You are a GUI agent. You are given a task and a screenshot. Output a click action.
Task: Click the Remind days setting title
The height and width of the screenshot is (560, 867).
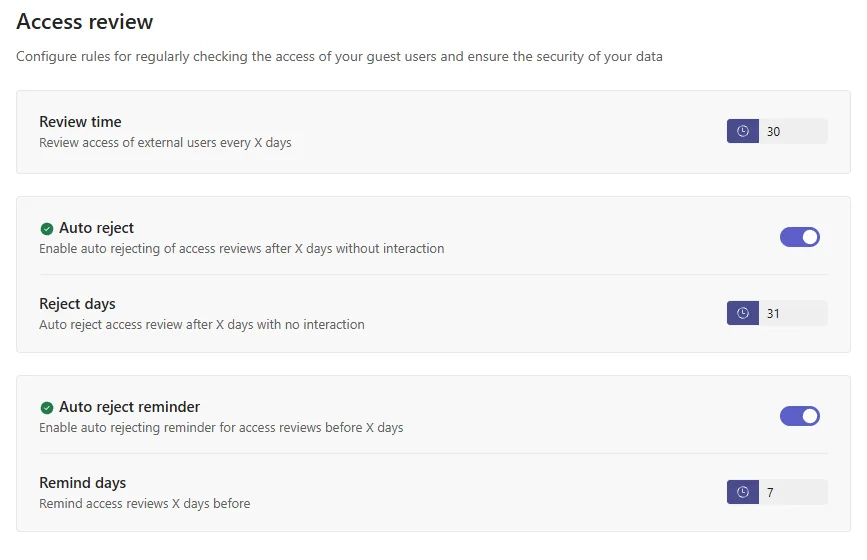82,483
